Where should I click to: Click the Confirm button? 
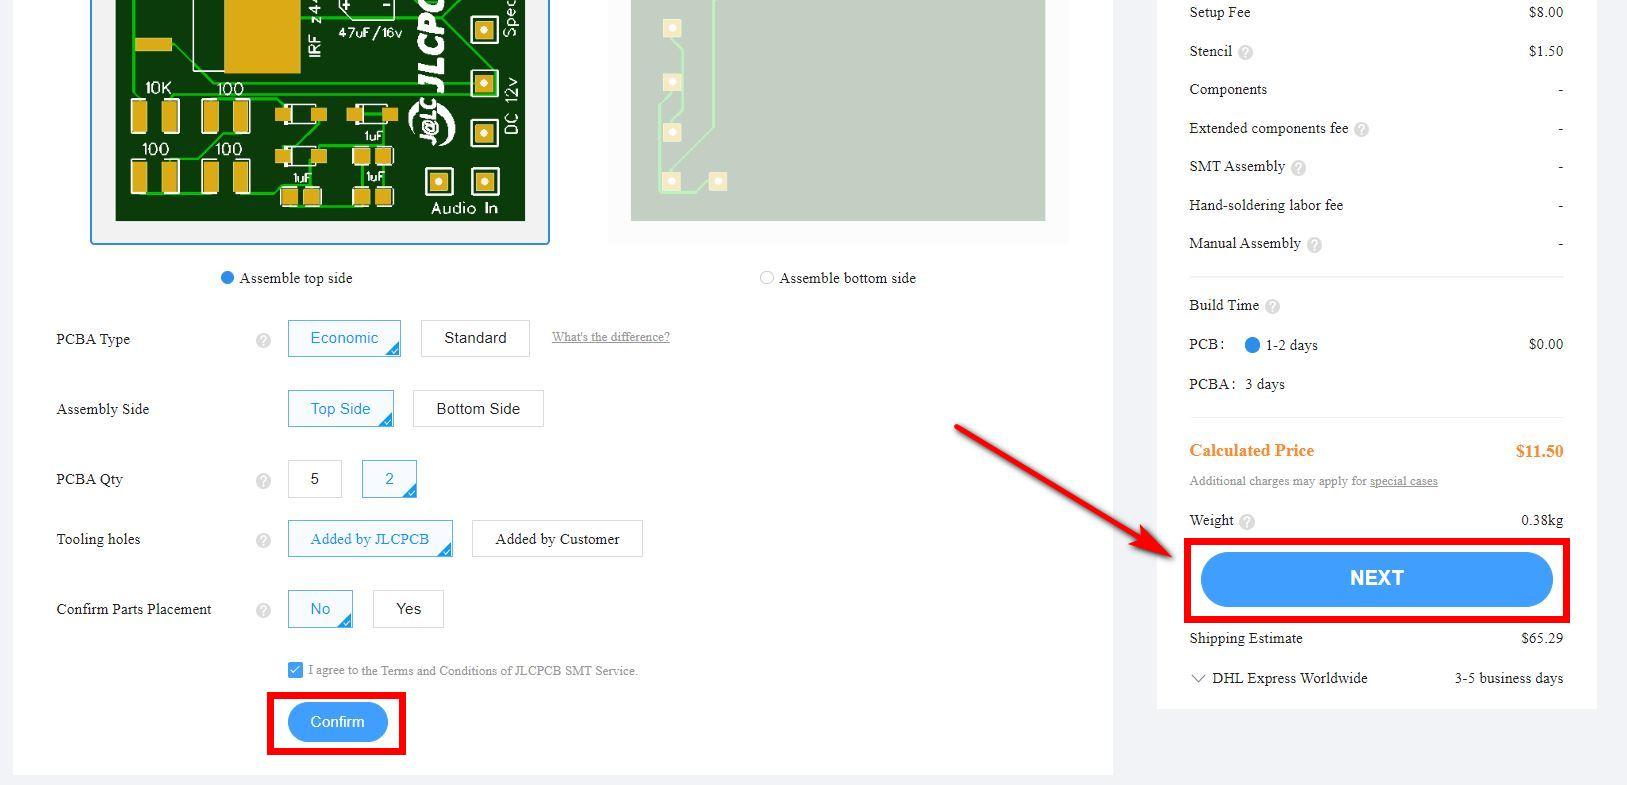click(x=337, y=722)
